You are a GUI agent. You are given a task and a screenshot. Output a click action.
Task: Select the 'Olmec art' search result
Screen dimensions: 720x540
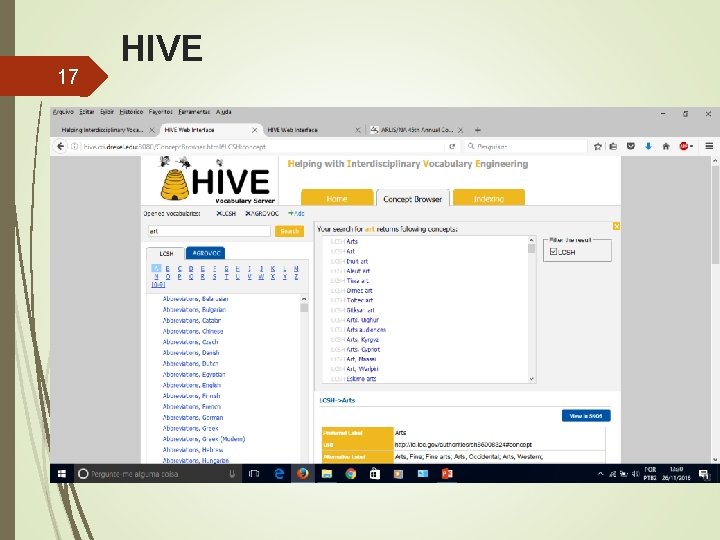359,290
